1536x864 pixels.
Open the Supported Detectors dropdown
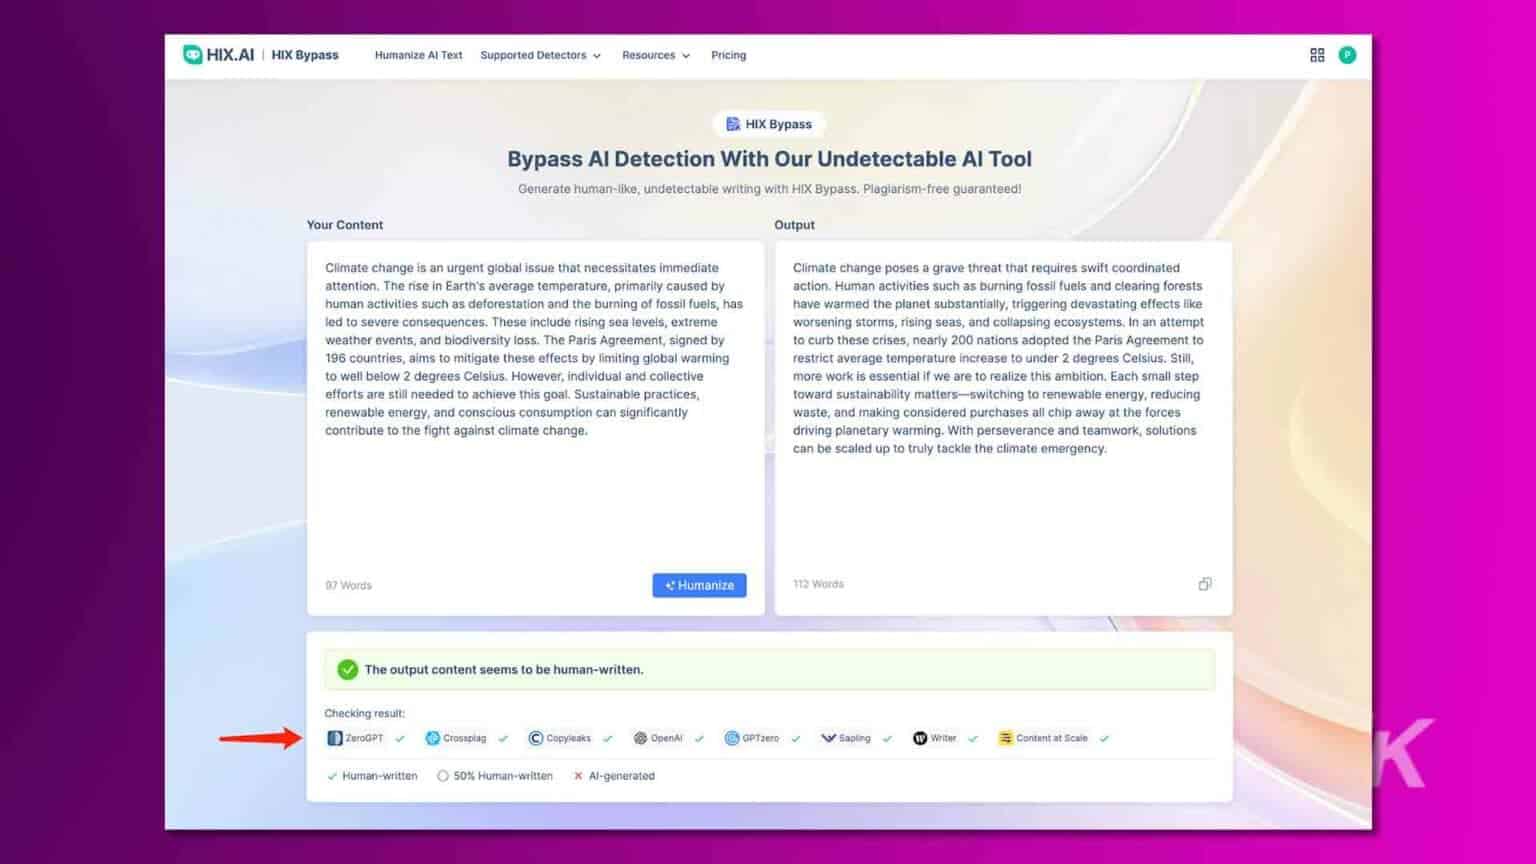535,55
